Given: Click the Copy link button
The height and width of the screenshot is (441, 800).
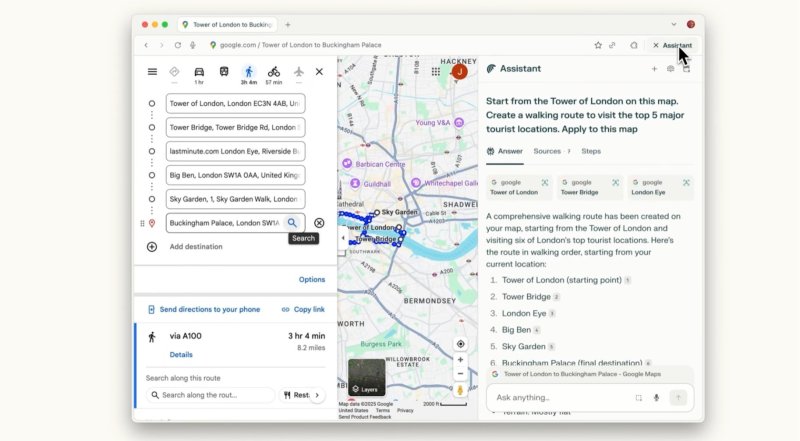Looking at the screenshot, I should point(303,310).
